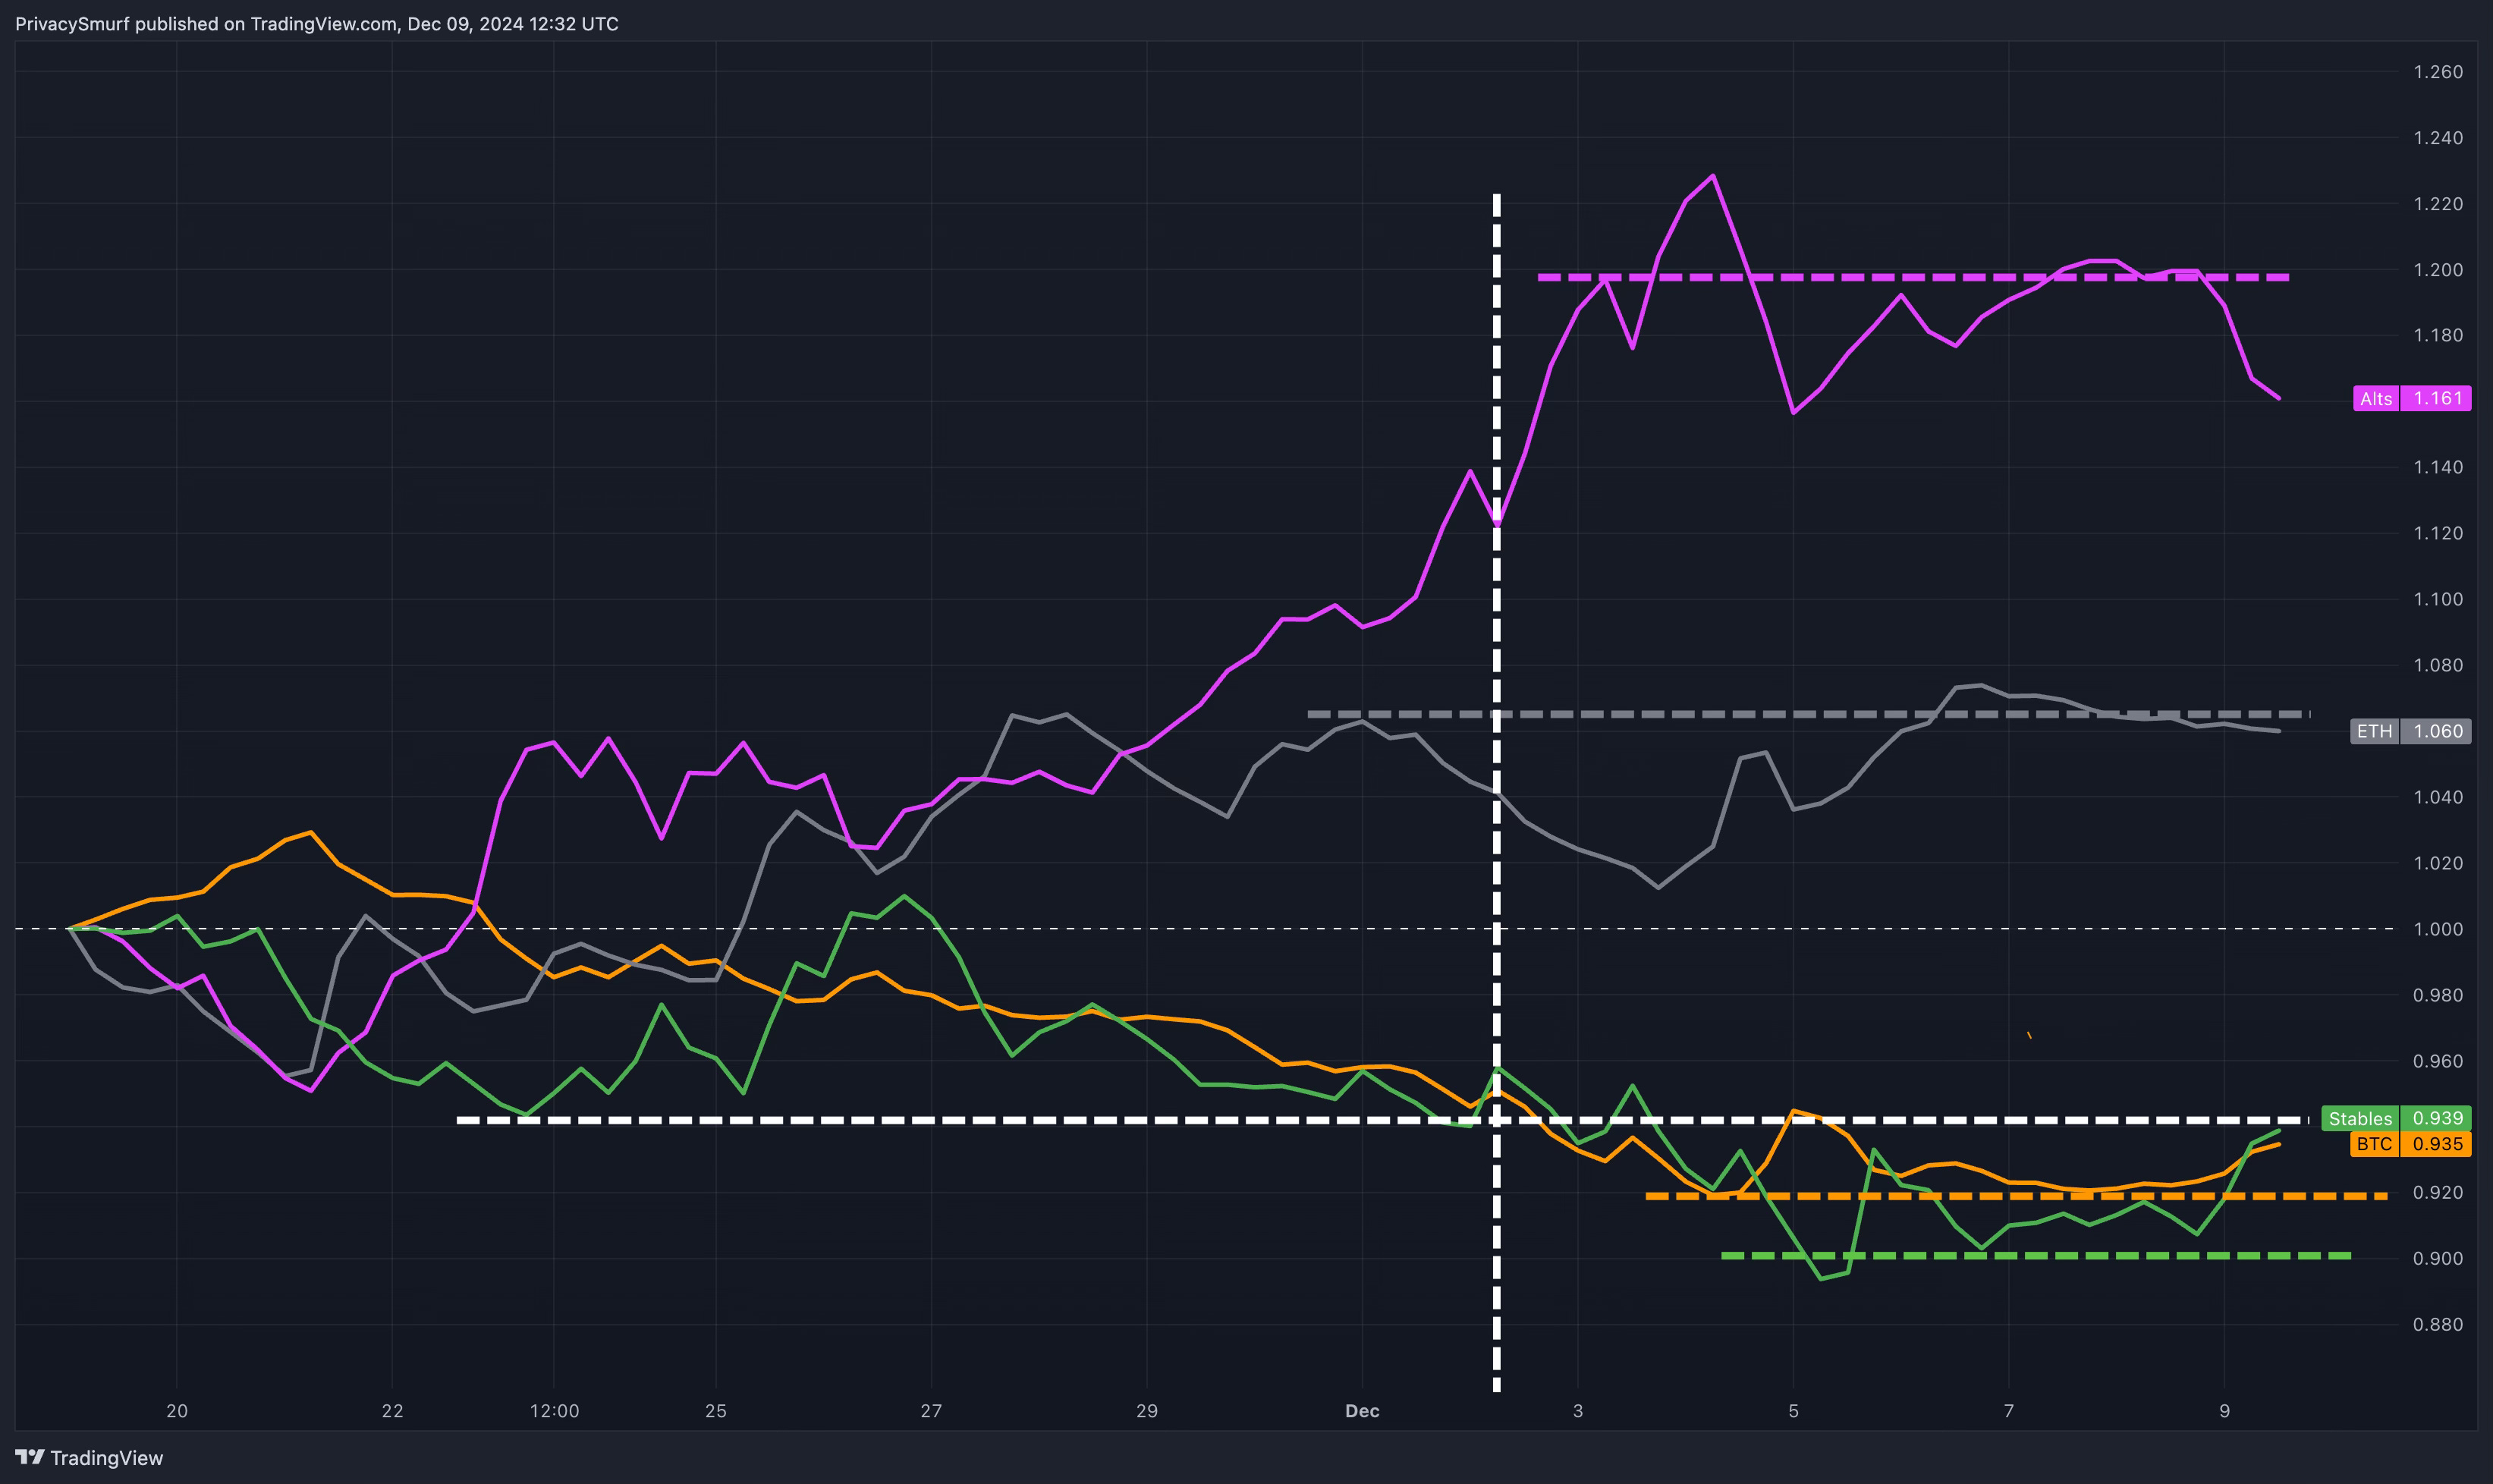
Task: Select the gray dashed ETH level line
Action: [x=1808, y=714]
